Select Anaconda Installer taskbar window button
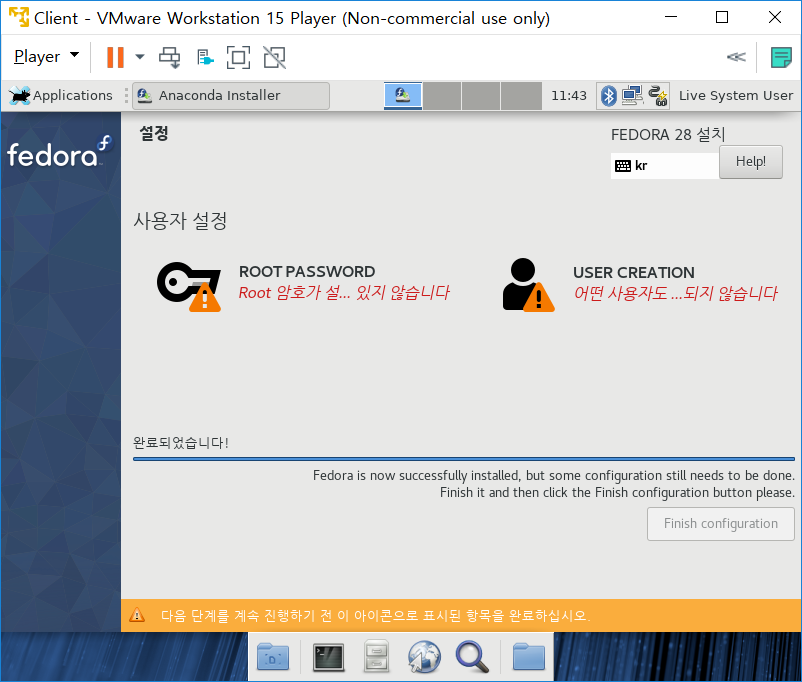 click(x=231, y=96)
